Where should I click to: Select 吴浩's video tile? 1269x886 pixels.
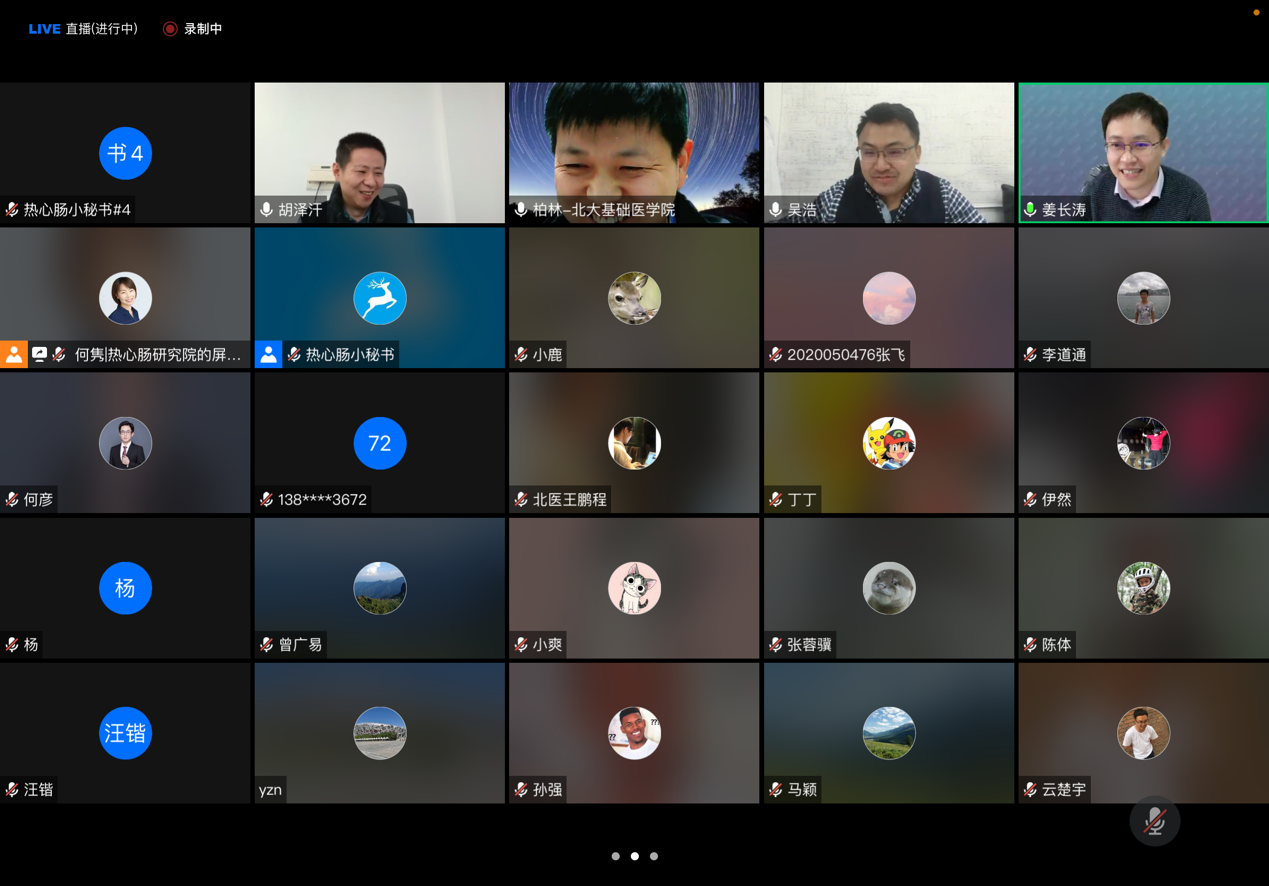click(x=888, y=150)
